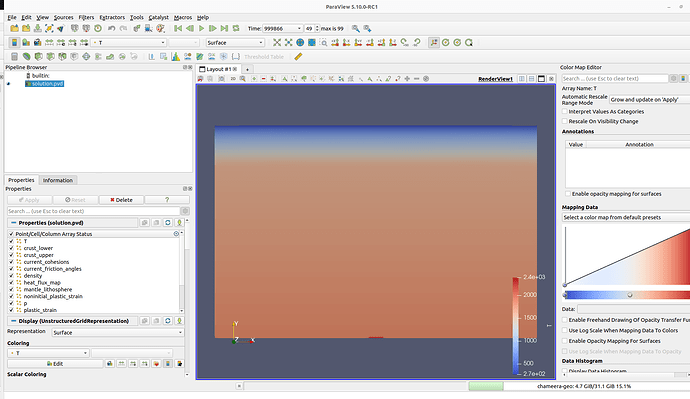This screenshot has height=399, width=690.
Task: Click Rescale to data range icon
Action: click(49, 43)
